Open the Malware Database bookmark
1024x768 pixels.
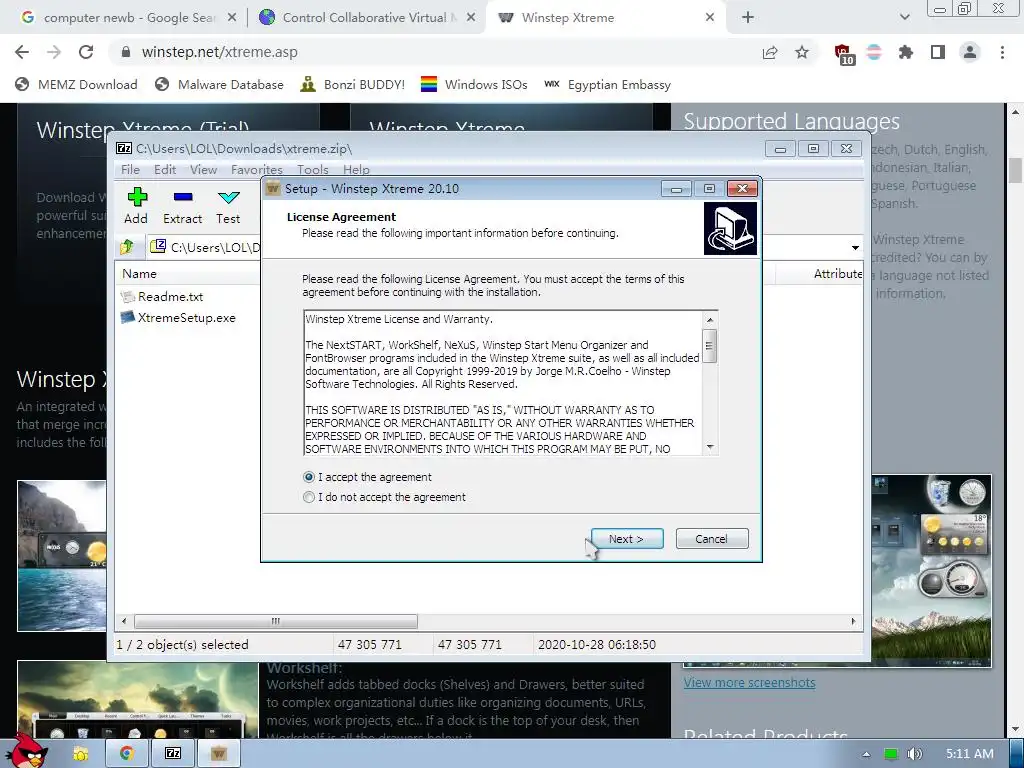pyautogui.click(x=219, y=84)
